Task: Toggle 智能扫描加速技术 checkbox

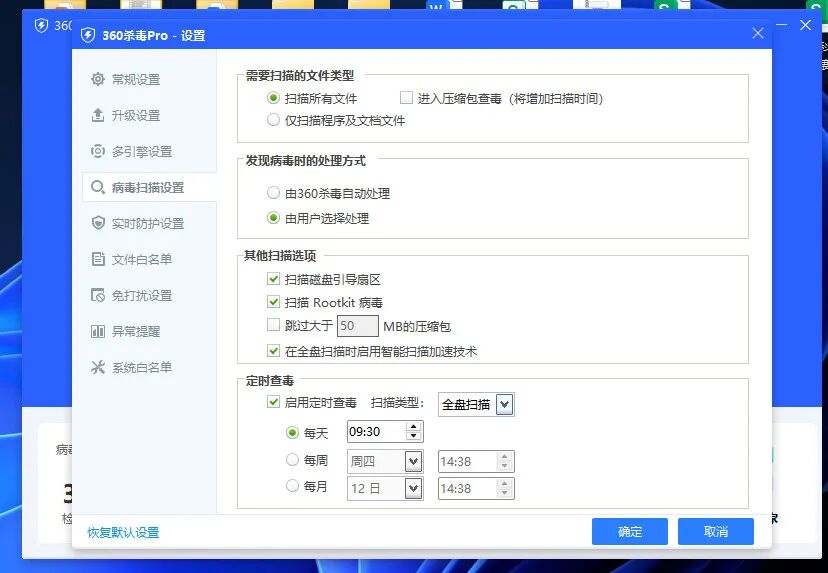Action: (x=273, y=350)
